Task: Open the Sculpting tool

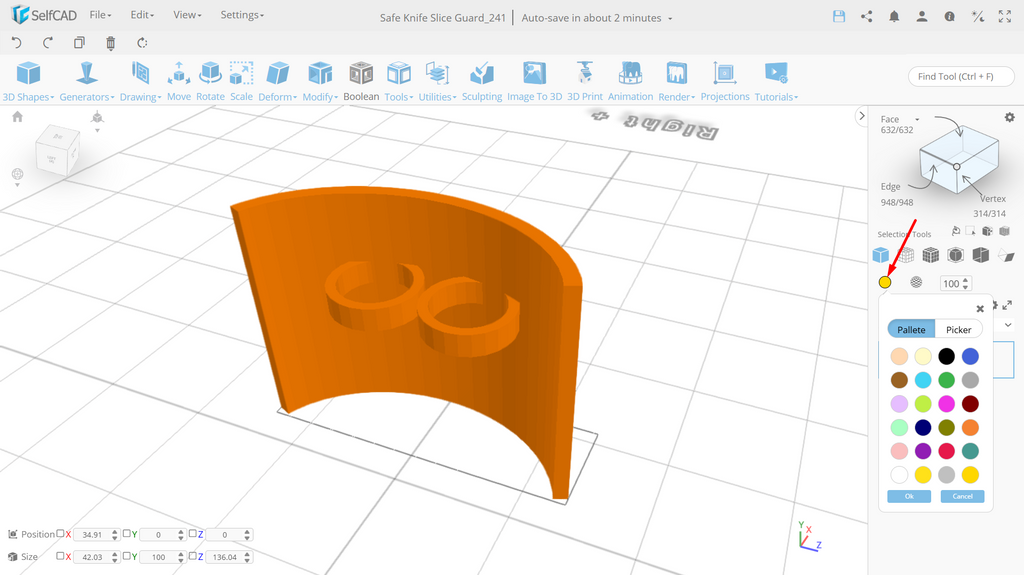Action: coord(482,82)
